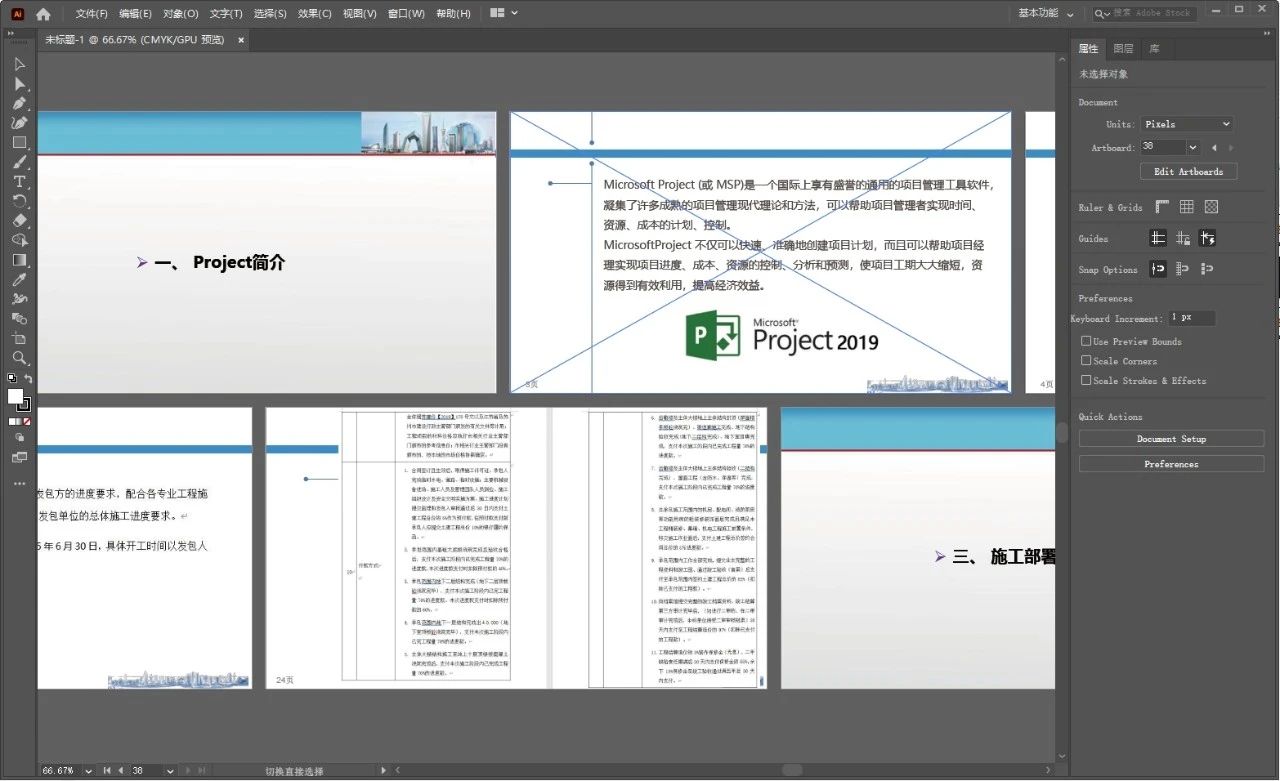Show grid icon in Ruler & Grids

[x=1186, y=207]
